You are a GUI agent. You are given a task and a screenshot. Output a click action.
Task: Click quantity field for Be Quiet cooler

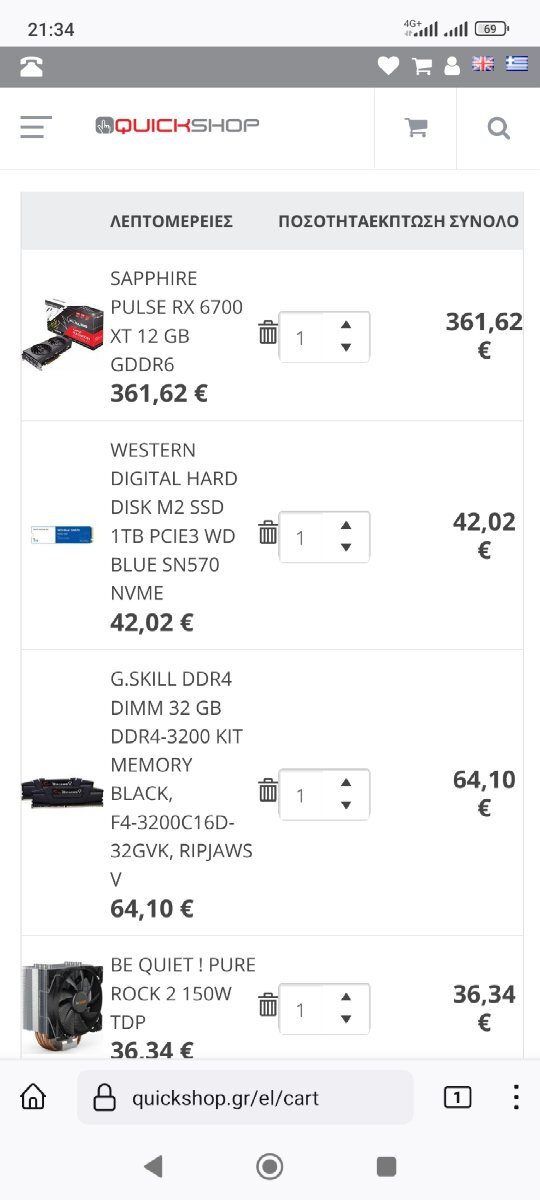[324, 1010]
